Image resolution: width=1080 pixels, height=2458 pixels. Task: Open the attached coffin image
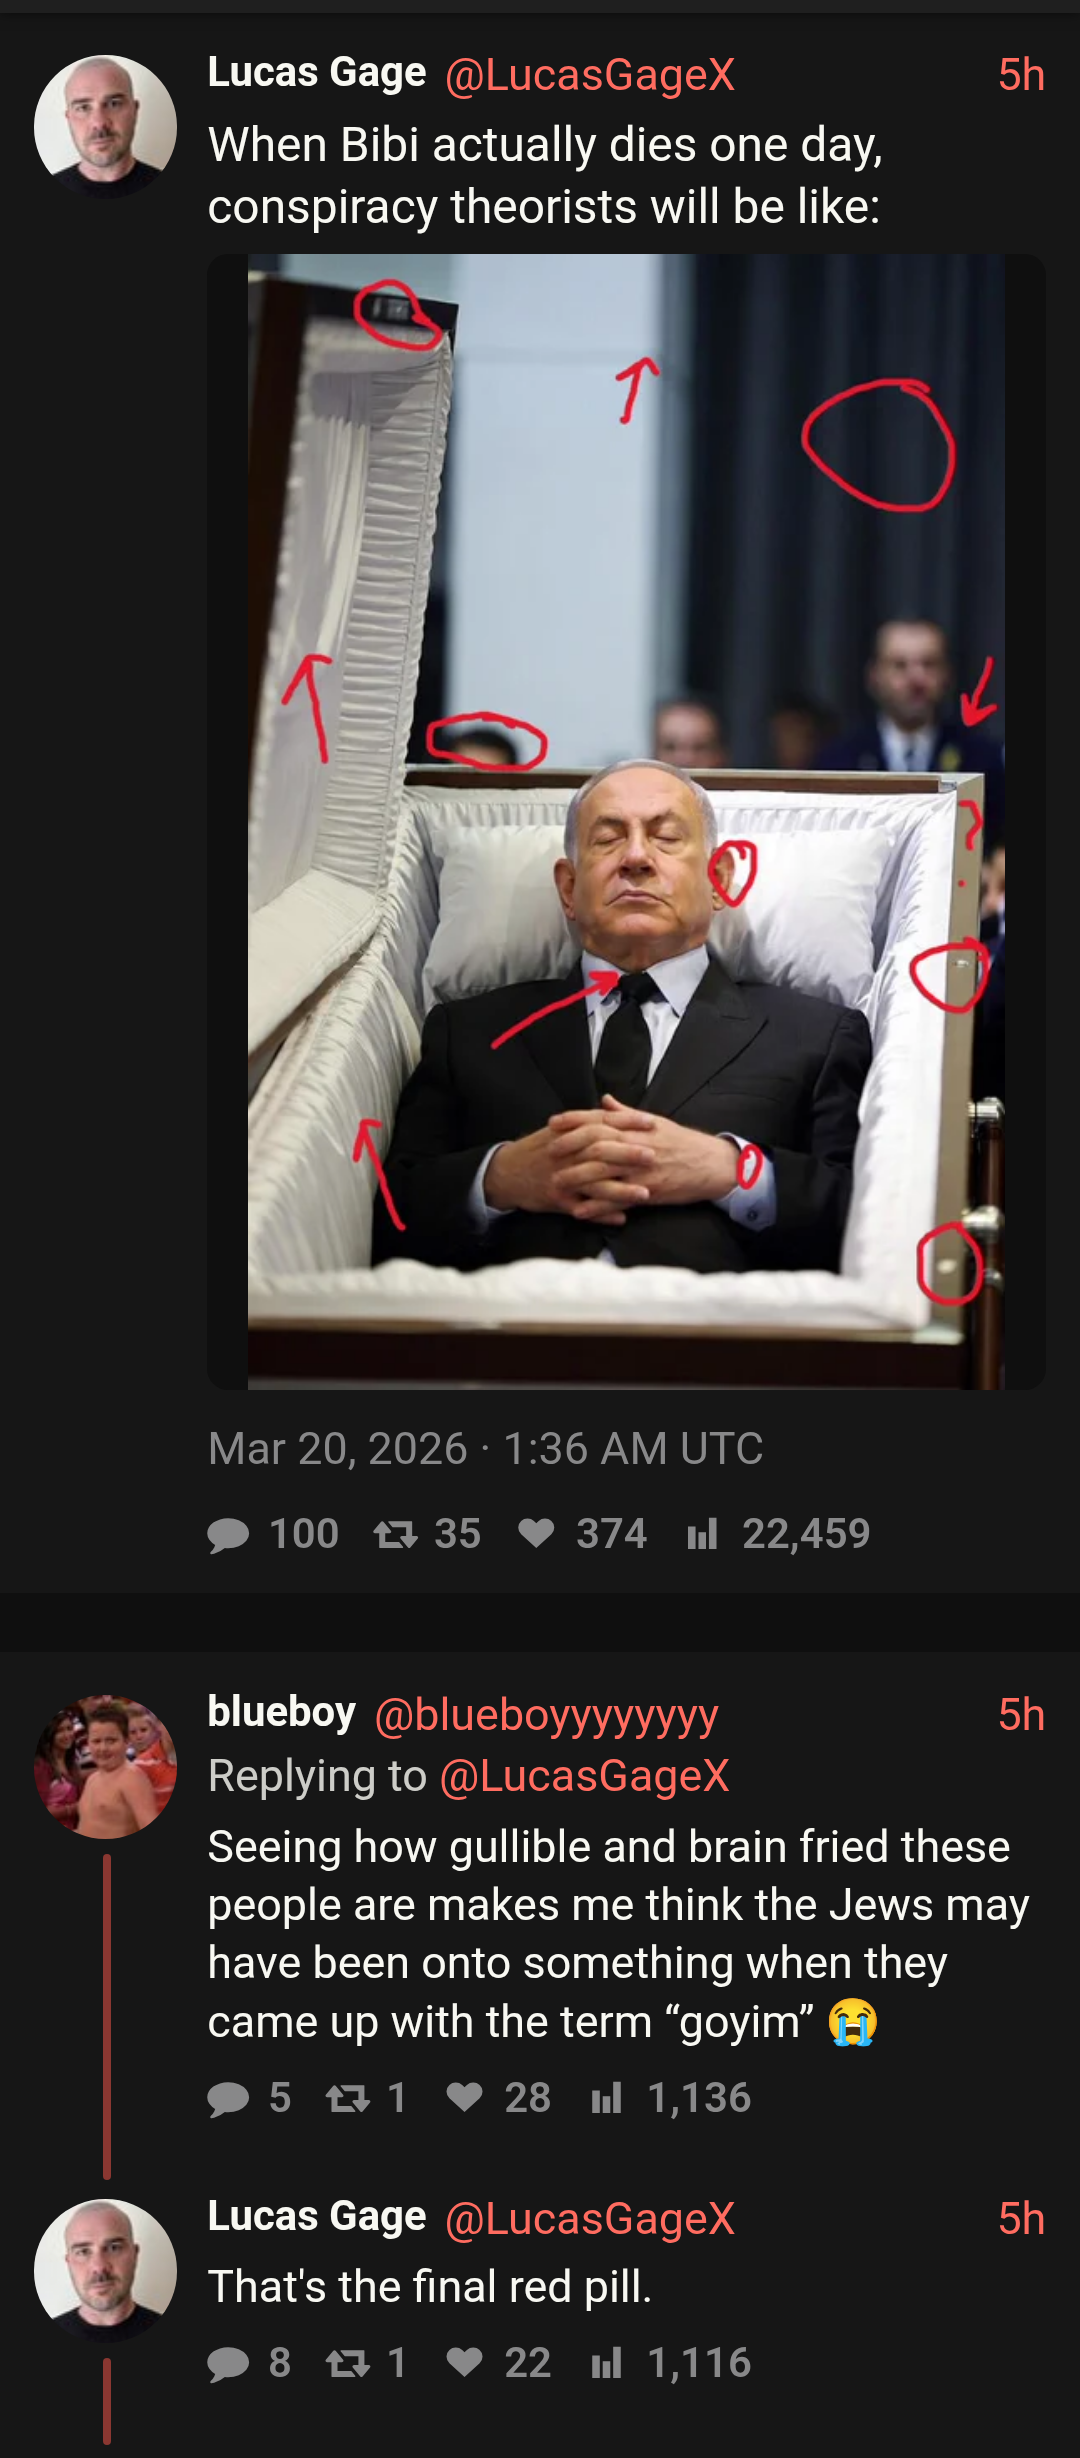[x=626, y=821]
